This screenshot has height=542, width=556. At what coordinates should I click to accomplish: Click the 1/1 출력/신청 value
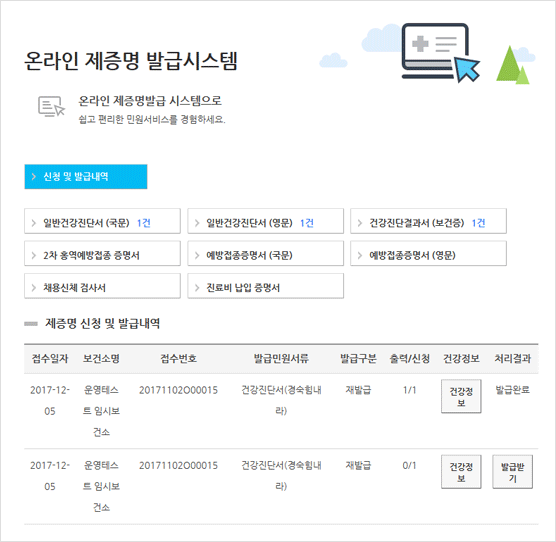click(410, 390)
